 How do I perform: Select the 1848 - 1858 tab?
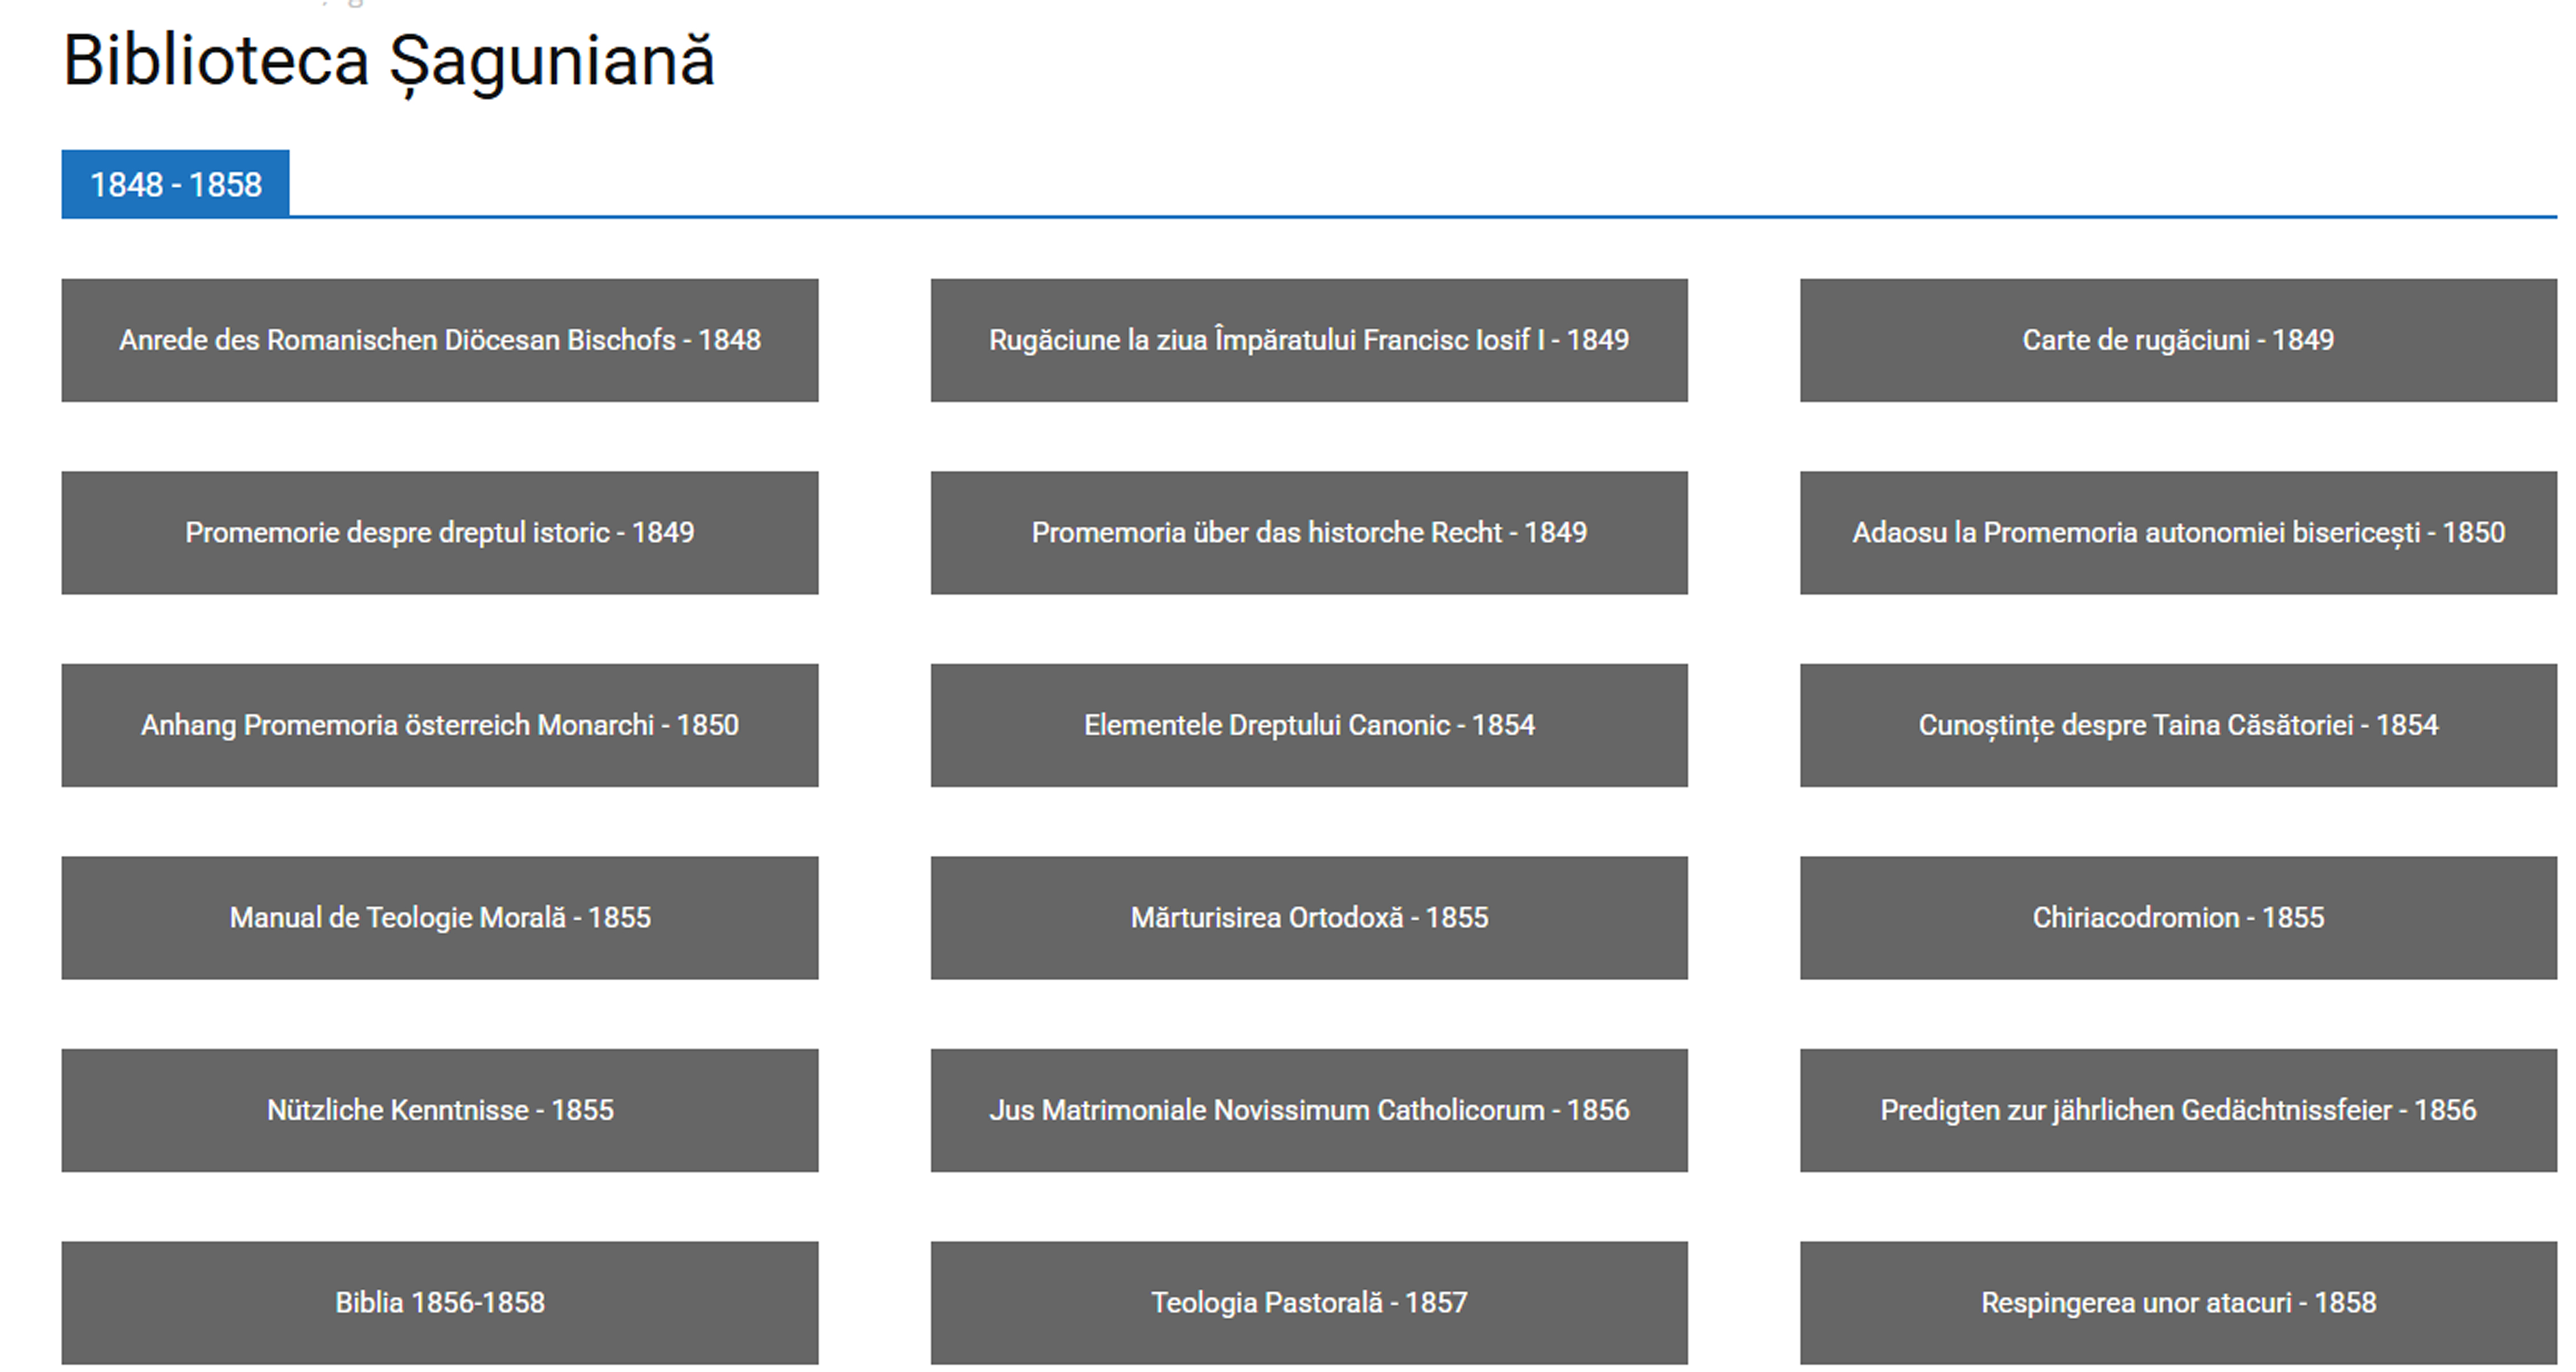coord(175,184)
